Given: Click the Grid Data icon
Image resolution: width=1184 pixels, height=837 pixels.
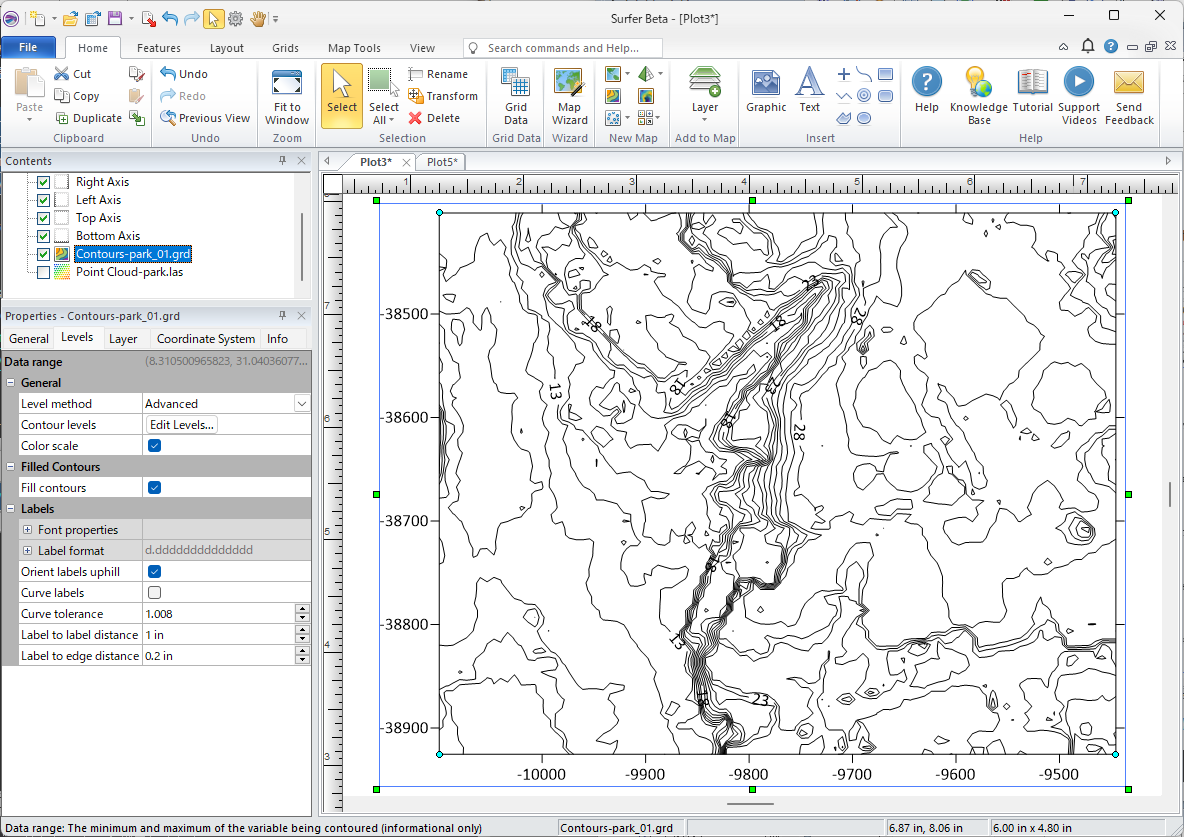Looking at the screenshot, I should point(515,84).
